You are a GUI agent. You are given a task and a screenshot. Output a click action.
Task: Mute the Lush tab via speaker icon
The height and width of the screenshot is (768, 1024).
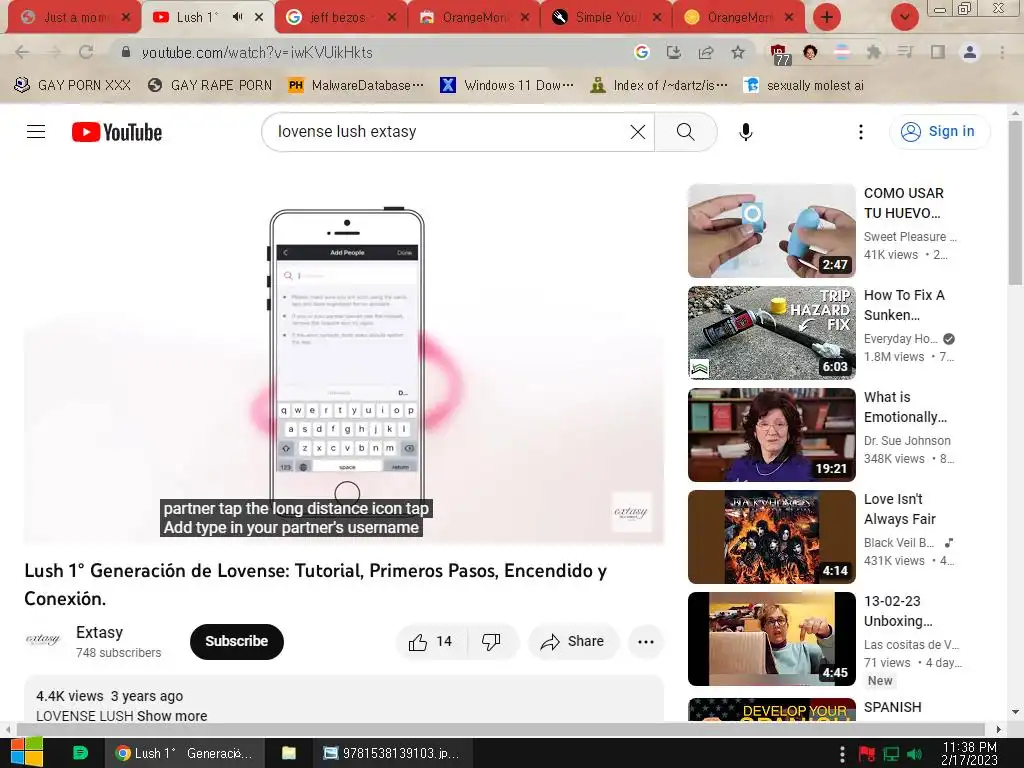(238, 17)
